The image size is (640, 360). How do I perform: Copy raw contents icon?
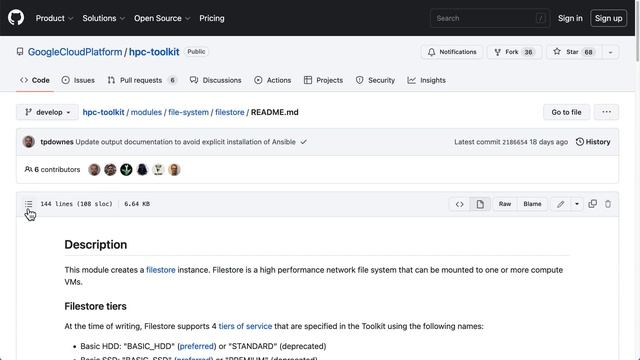[x=592, y=204]
